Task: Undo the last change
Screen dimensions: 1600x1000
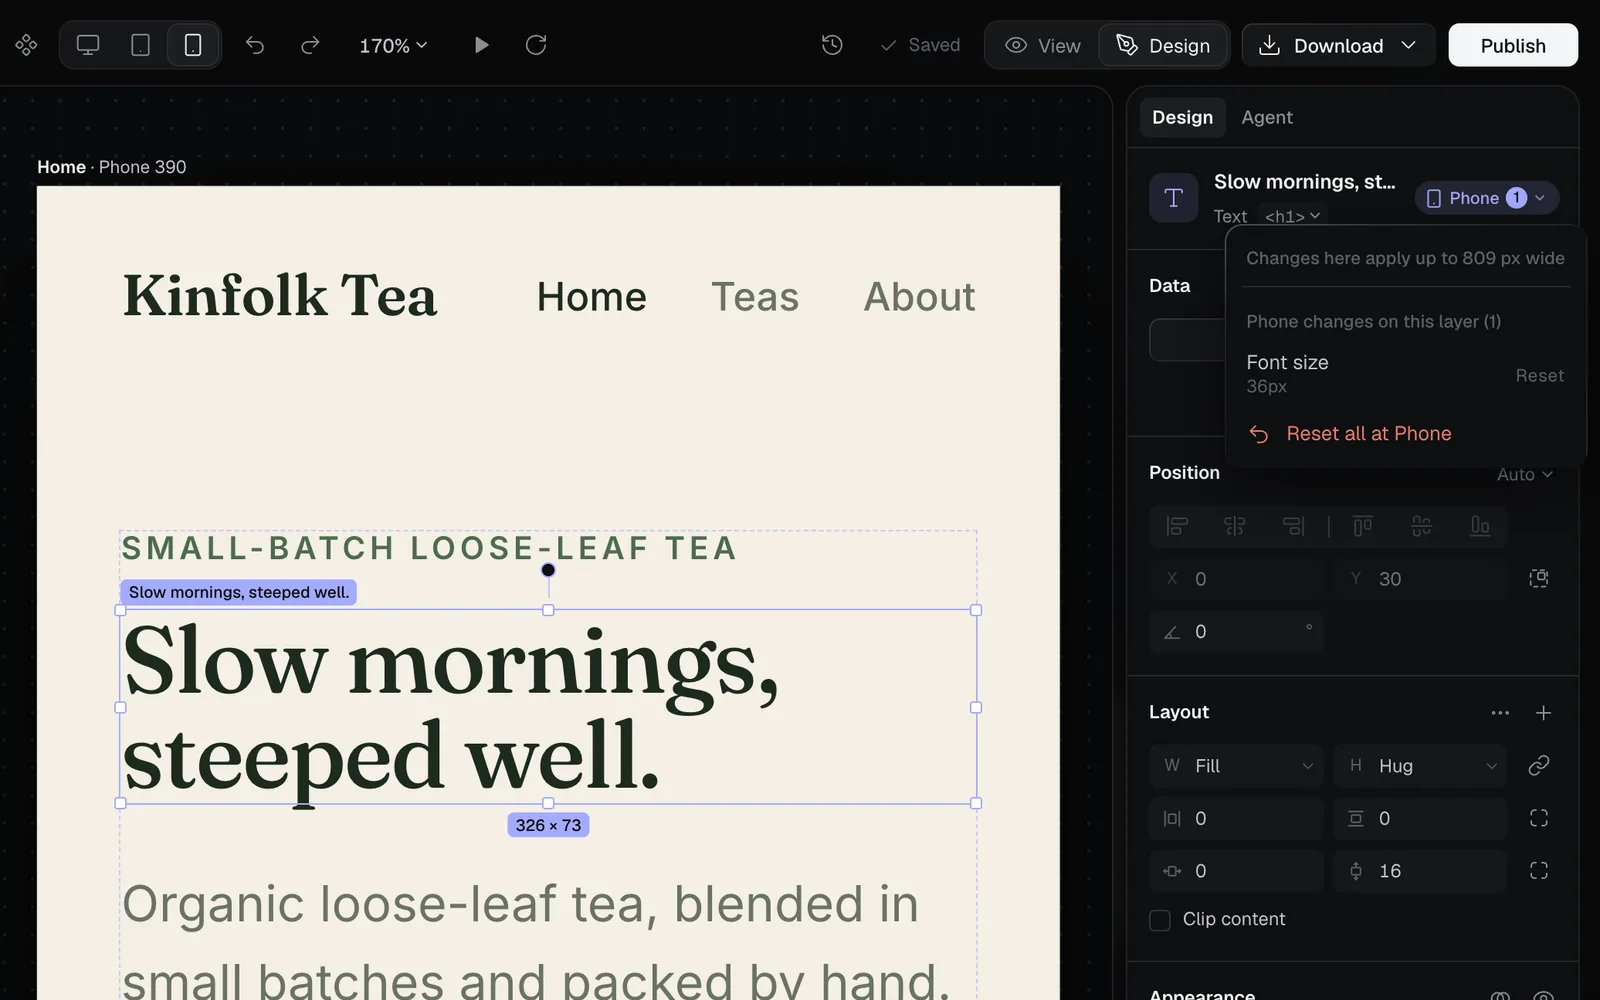Action: (255, 45)
